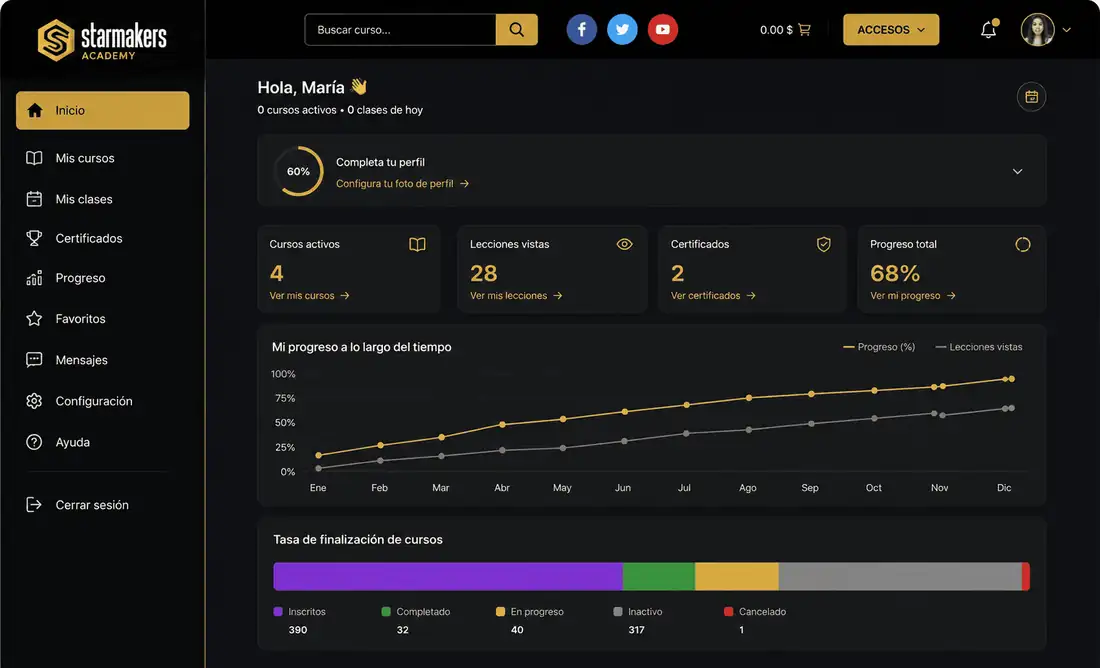Open the notifications bell
Screen dimensions: 1100x668
click(988, 29)
